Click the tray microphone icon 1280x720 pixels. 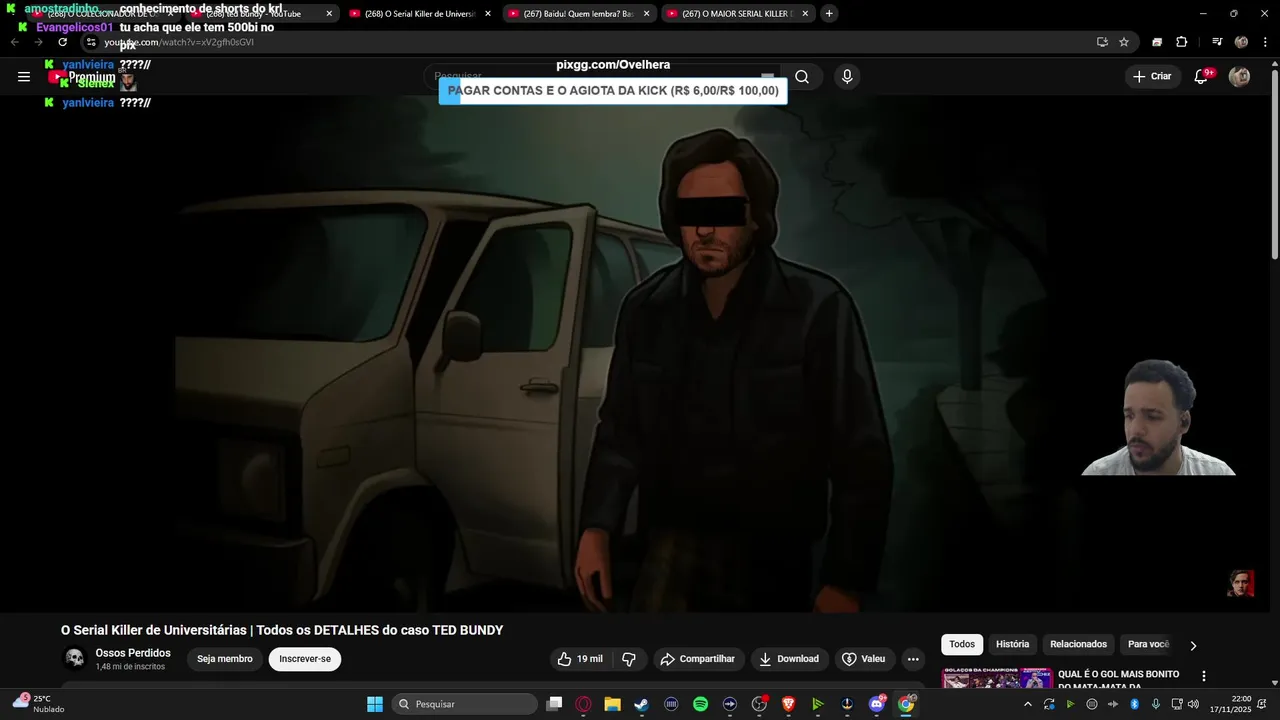coord(1156,704)
